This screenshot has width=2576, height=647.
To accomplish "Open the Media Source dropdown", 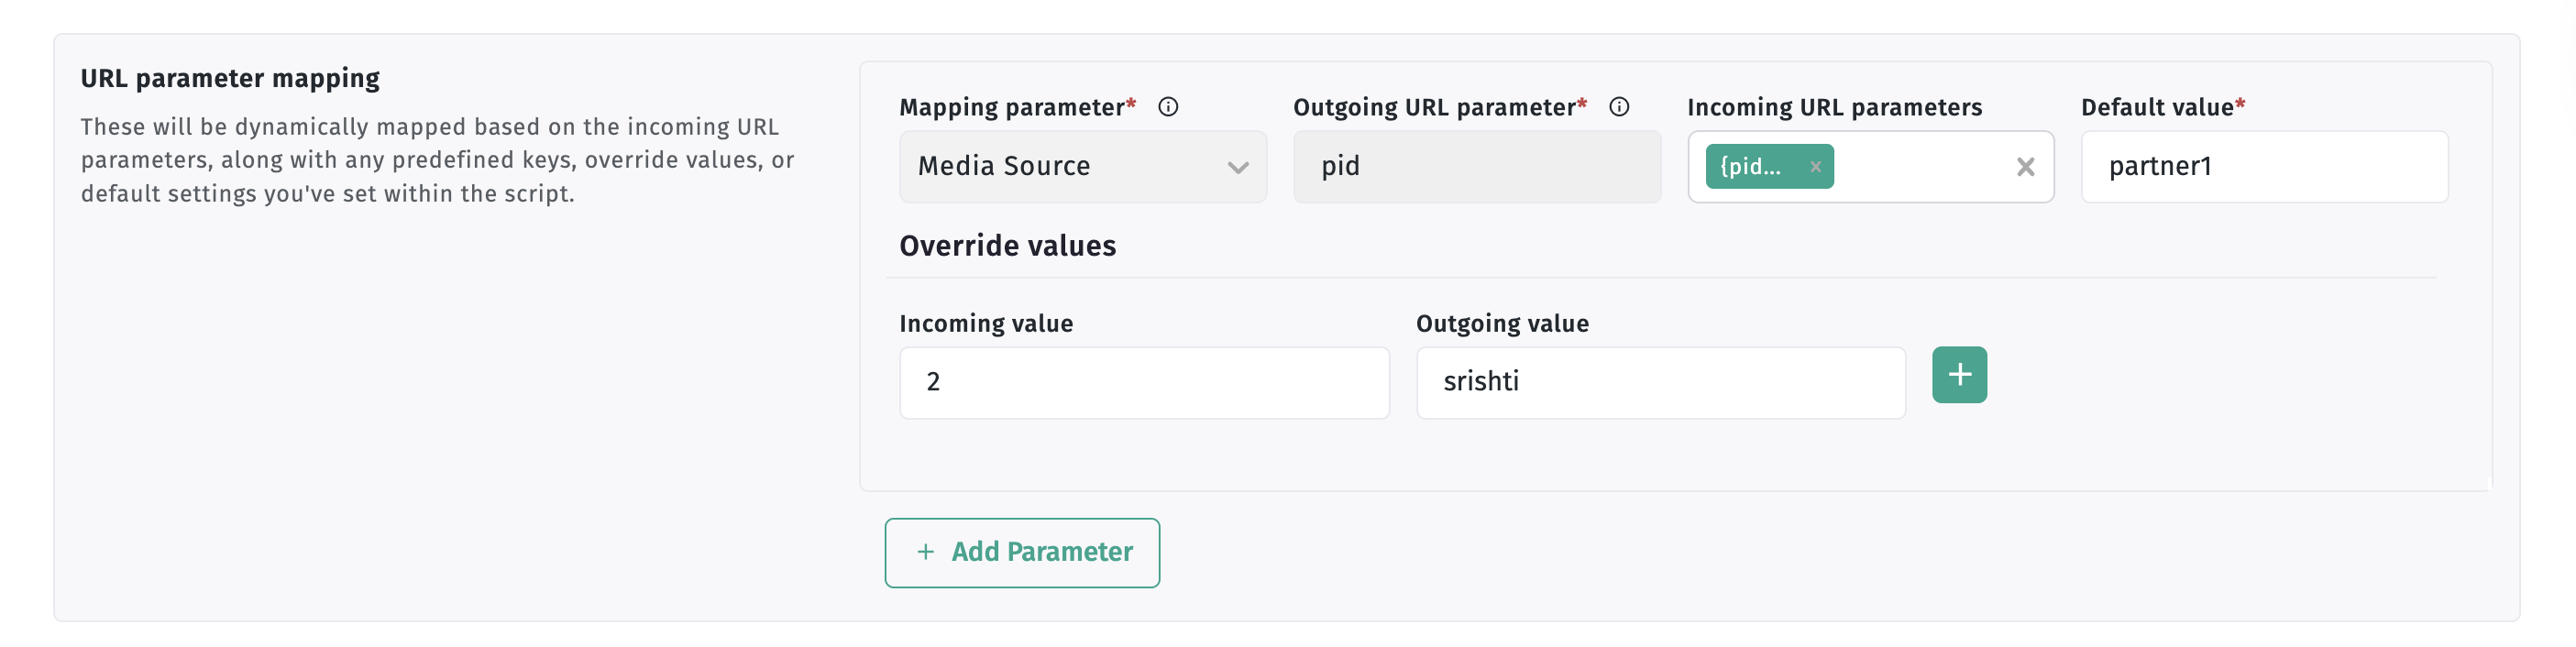I will (1083, 167).
